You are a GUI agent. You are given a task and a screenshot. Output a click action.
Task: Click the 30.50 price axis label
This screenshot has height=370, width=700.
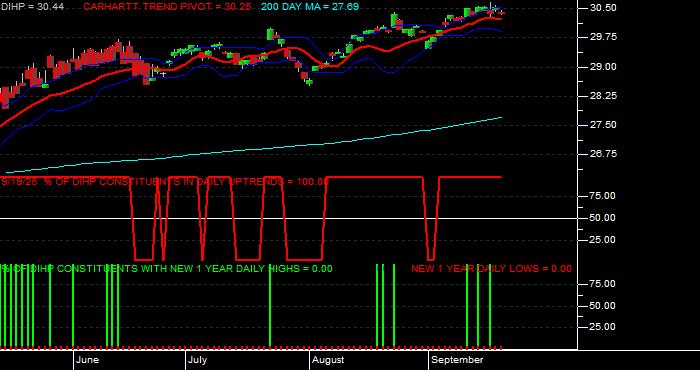click(x=604, y=8)
